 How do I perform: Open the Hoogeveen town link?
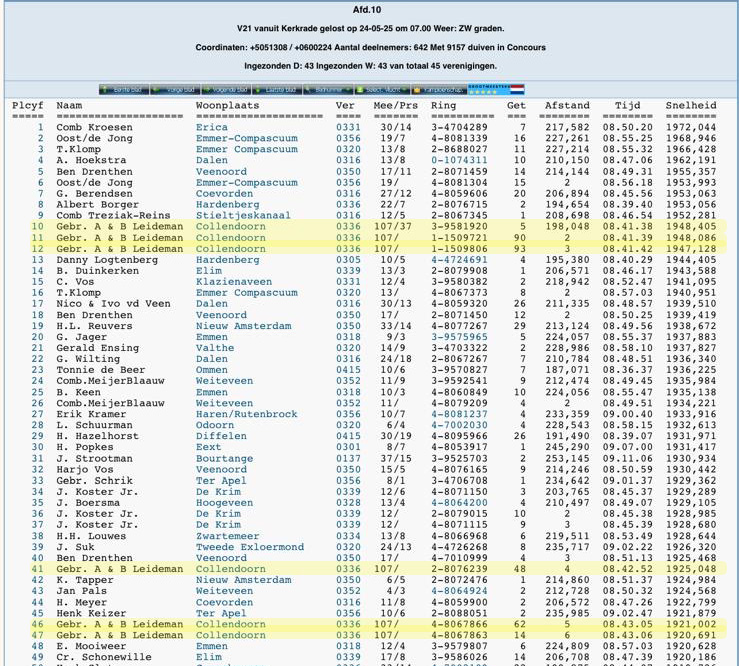click(224, 503)
